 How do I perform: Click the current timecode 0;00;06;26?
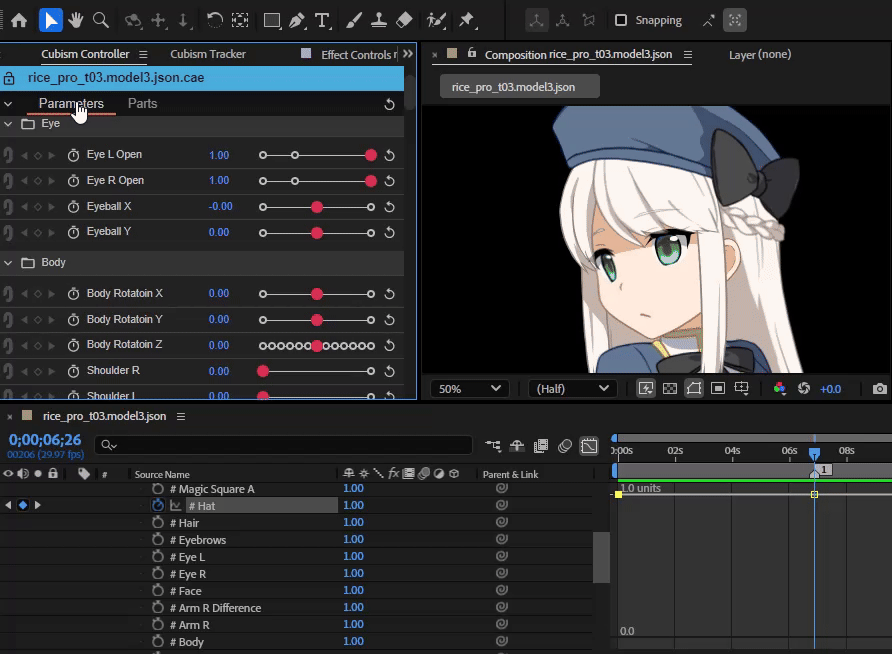45,440
